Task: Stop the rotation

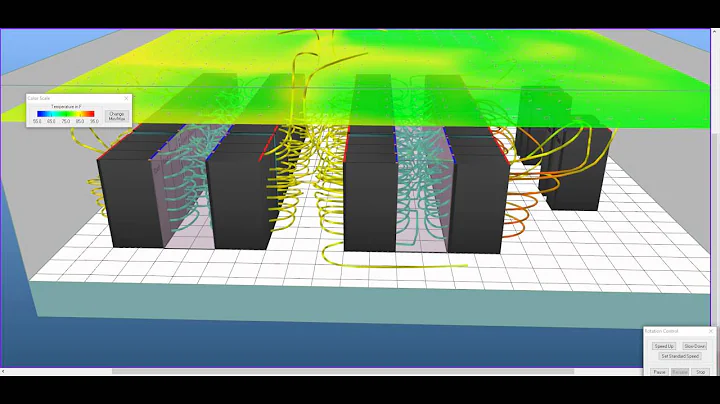Action: click(x=700, y=372)
